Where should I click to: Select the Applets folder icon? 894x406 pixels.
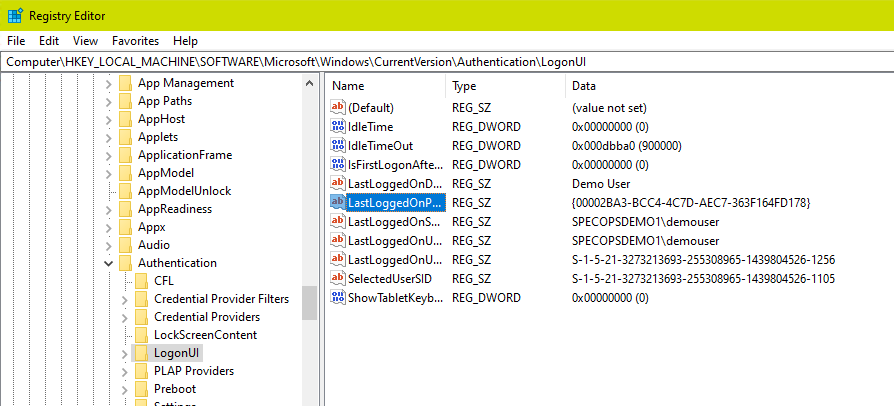(x=125, y=137)
